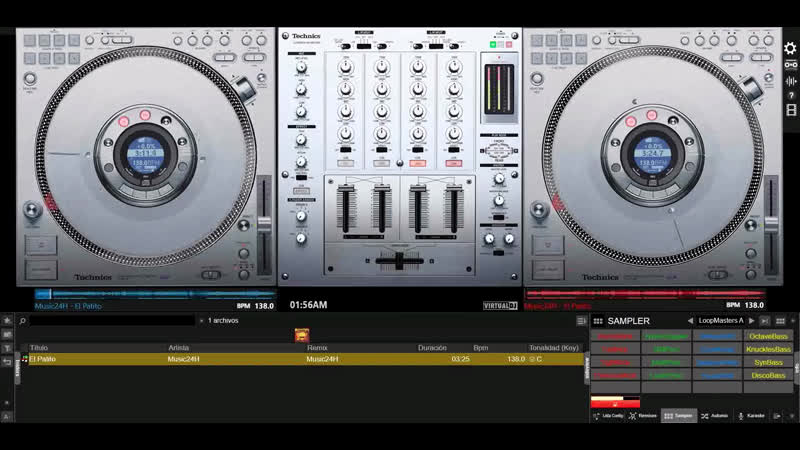Image resolution: width=800 pixels, height=450 pixels.
Task: Click the filter funnel icon in browser sidebar
Action: tap(7, 348)
